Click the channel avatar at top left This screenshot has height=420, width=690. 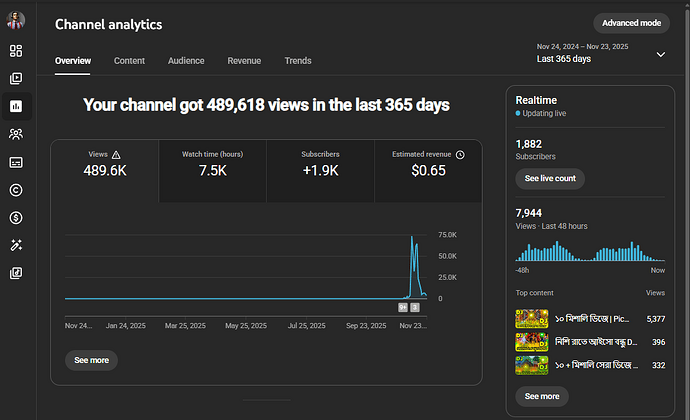(16, 20)
